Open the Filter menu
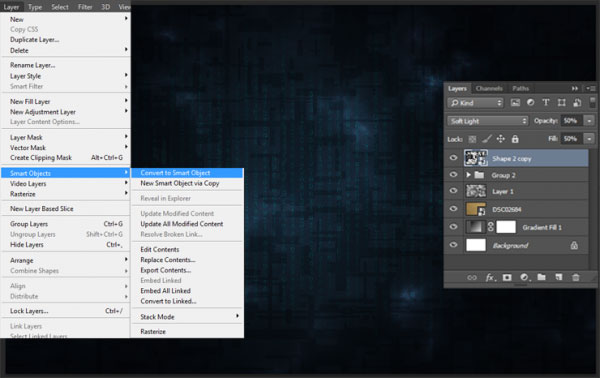Image resolution: width=600 pixels, height=378 pixels. [x=85, y=7]
